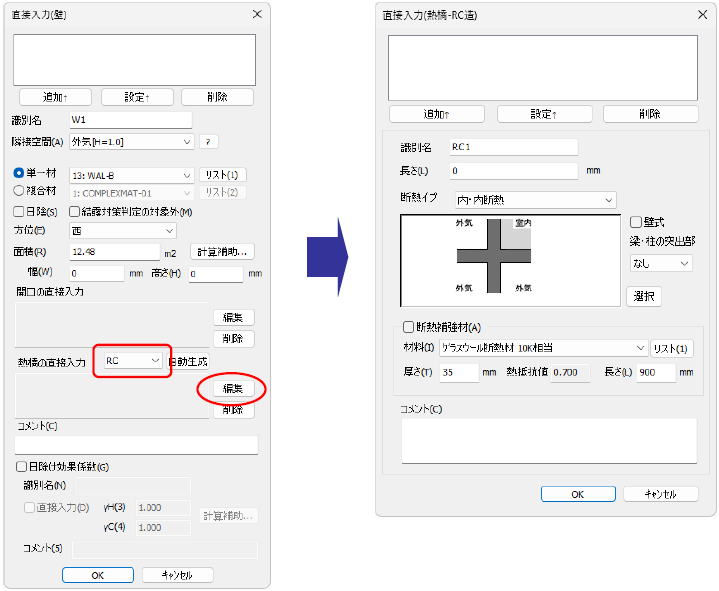The height and width of the screenshot is (591, 719).
Task: Click the 計算補助 button next to 面積
Action: pyautogui.click(x=225, y=251)
